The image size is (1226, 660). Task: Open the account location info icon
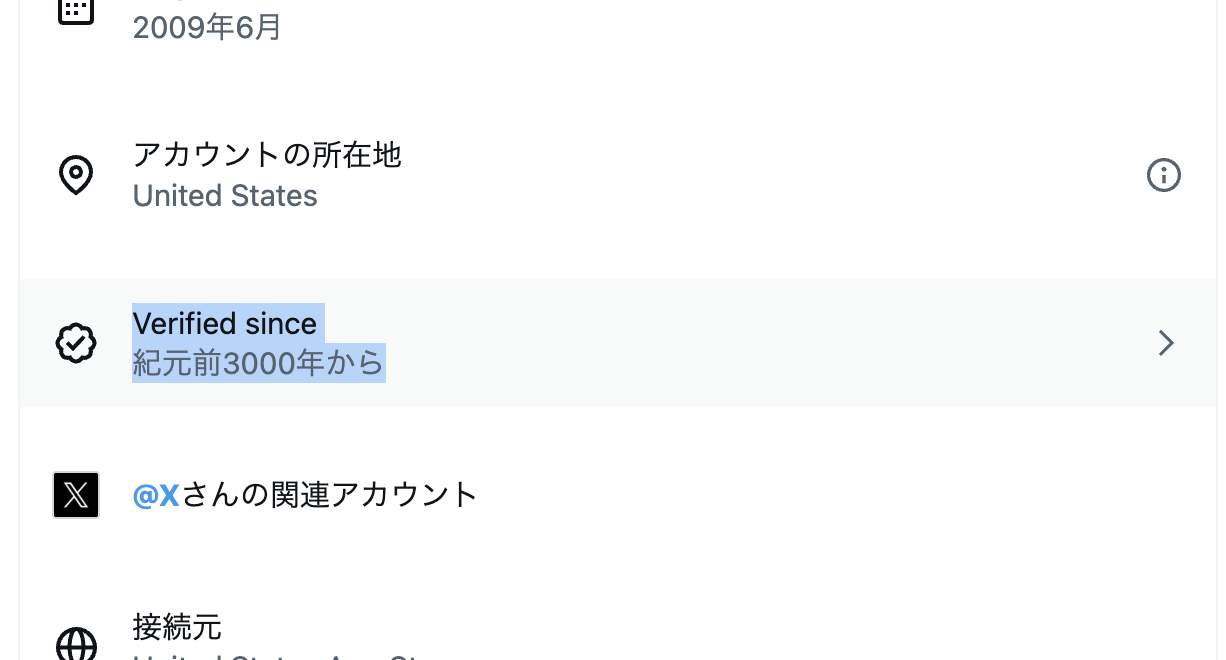[1163, 176]
